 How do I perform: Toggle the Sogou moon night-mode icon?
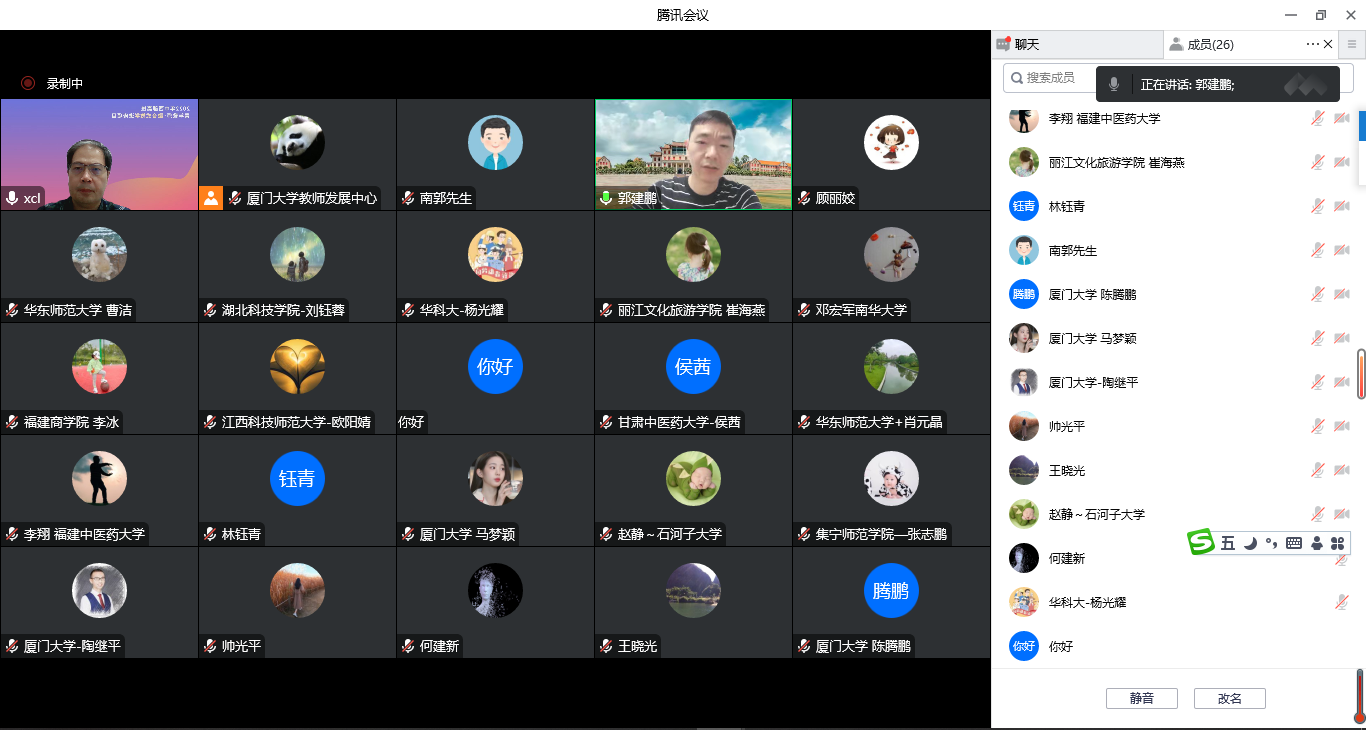1250,543
